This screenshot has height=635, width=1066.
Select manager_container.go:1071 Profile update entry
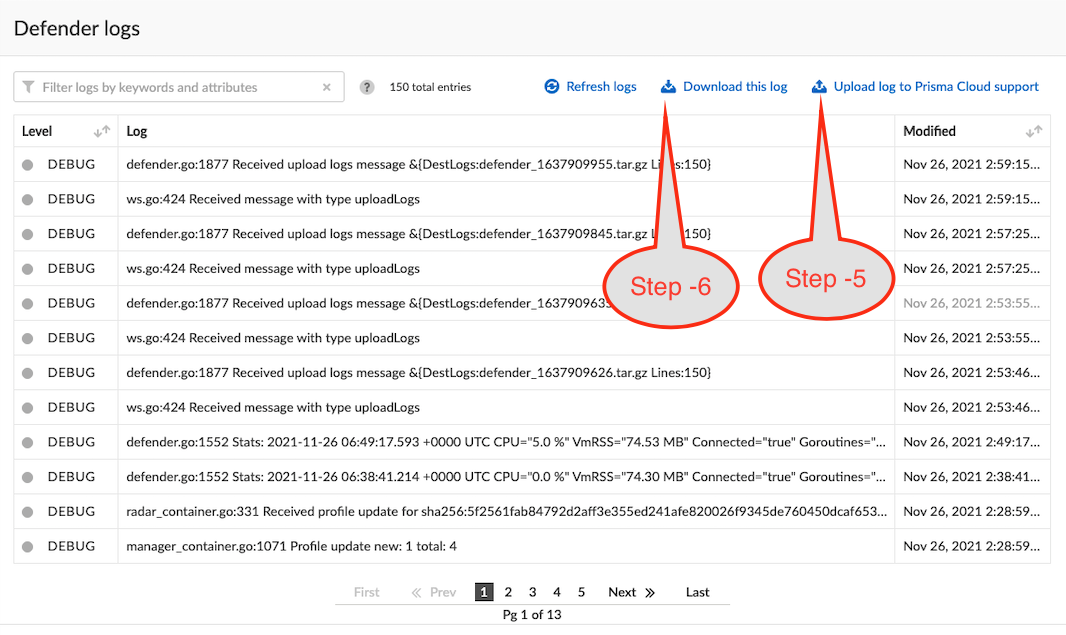(x=532, y=546)
